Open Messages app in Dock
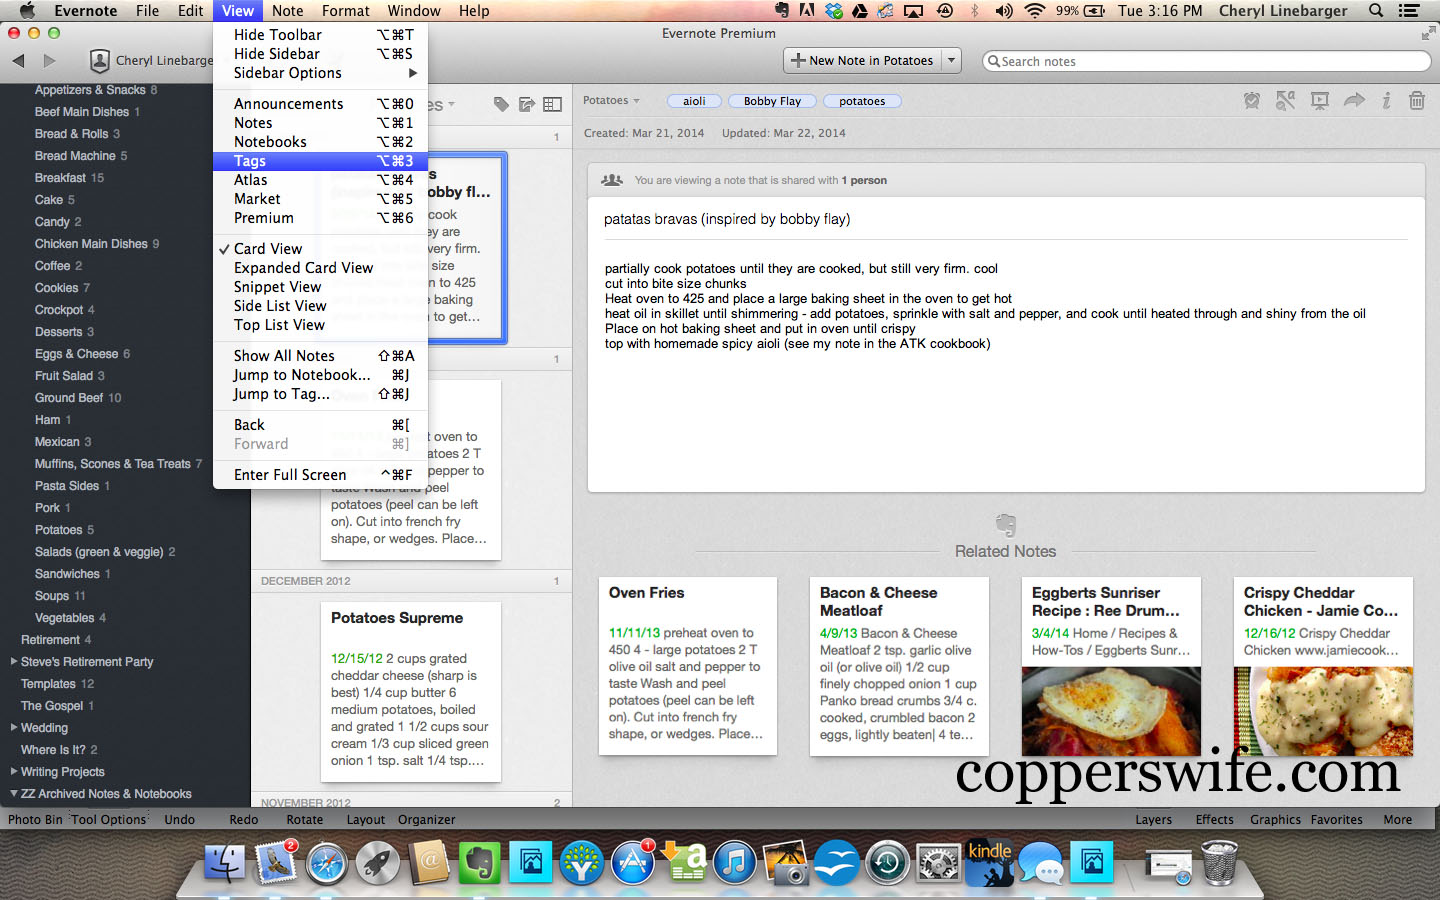This screenshot has height=900, width=1440. (1041, 862)
